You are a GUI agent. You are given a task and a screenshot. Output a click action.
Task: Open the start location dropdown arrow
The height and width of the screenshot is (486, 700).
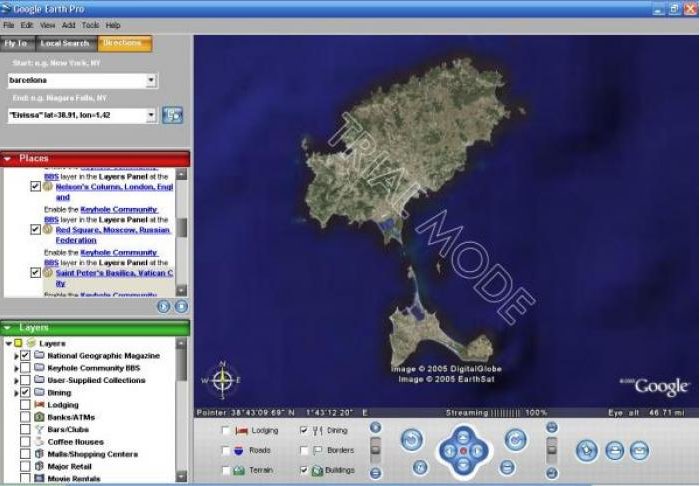(151, 80)
